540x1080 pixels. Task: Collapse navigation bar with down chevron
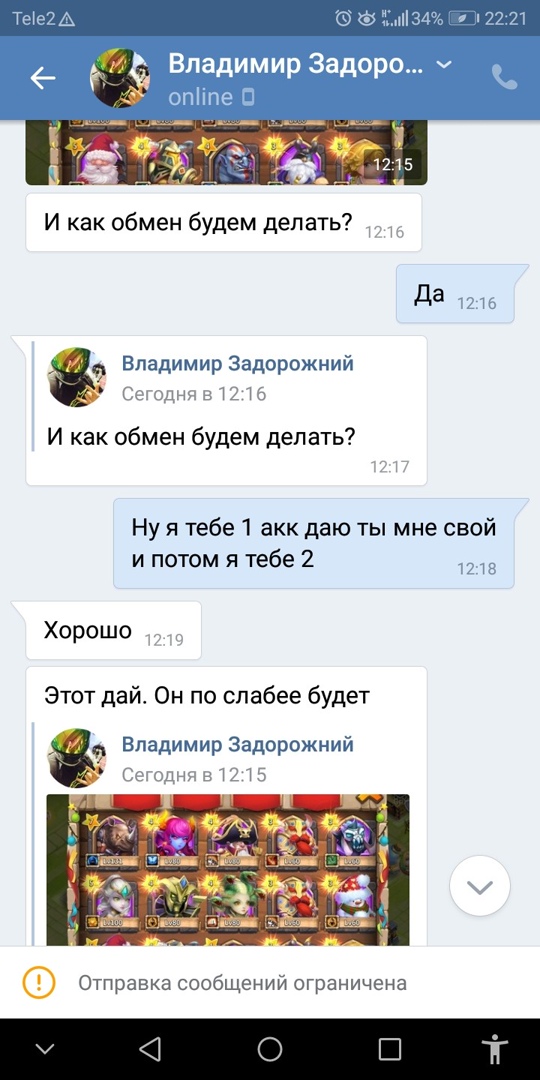45,1050
